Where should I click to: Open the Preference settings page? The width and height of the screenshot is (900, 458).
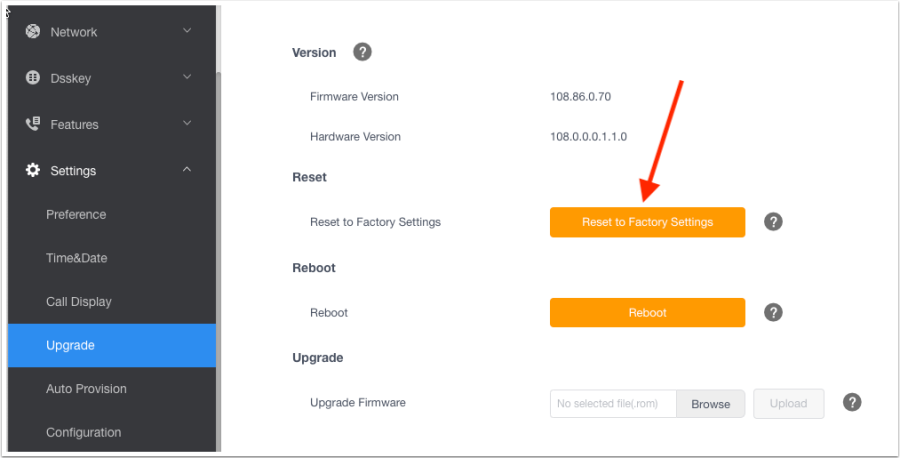point(76,214)
